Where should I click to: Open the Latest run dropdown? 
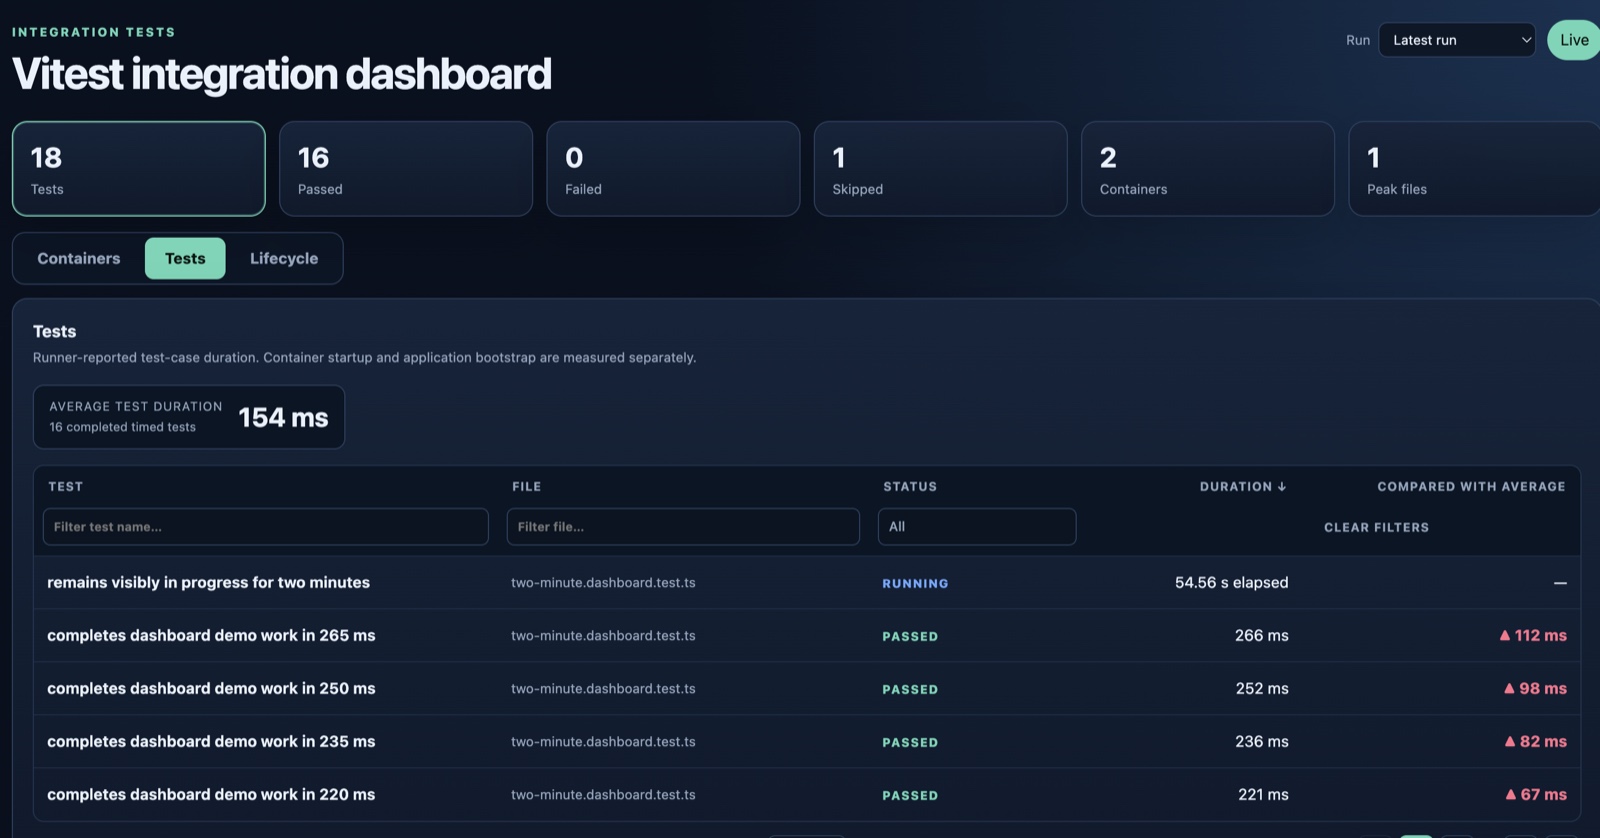(1457, 40)
